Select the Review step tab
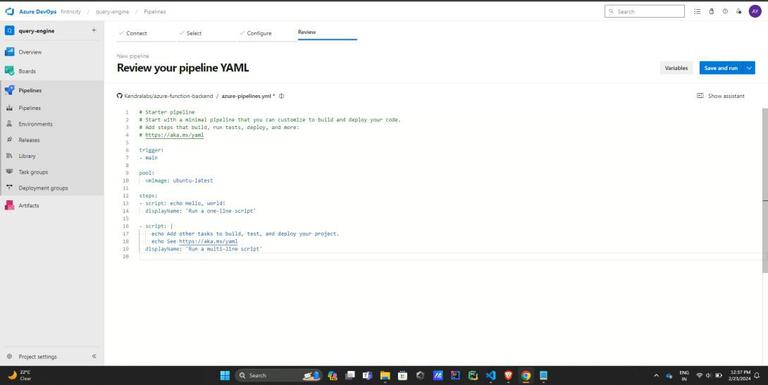Image resolution: width=768 pixels, height=385 pixels. [x=307, y=32]
